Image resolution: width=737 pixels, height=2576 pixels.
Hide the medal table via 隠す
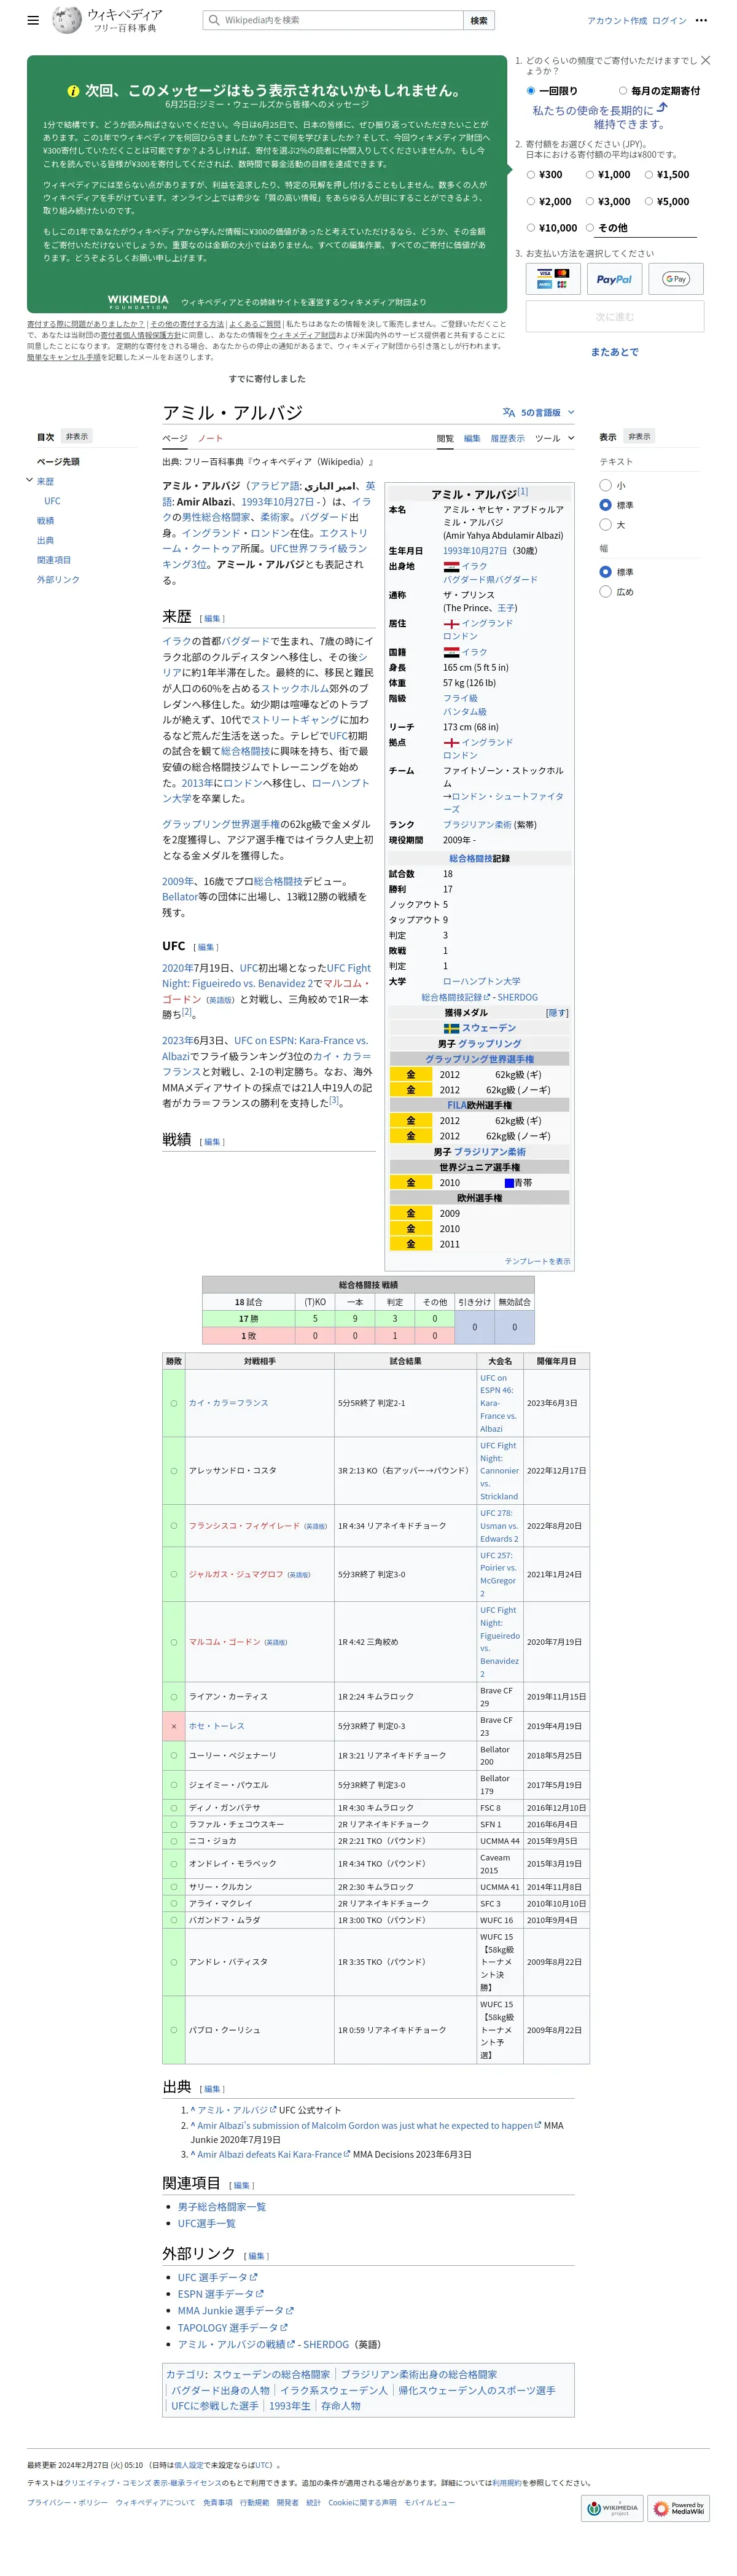pyautogui.click(x=556, y=1013)
